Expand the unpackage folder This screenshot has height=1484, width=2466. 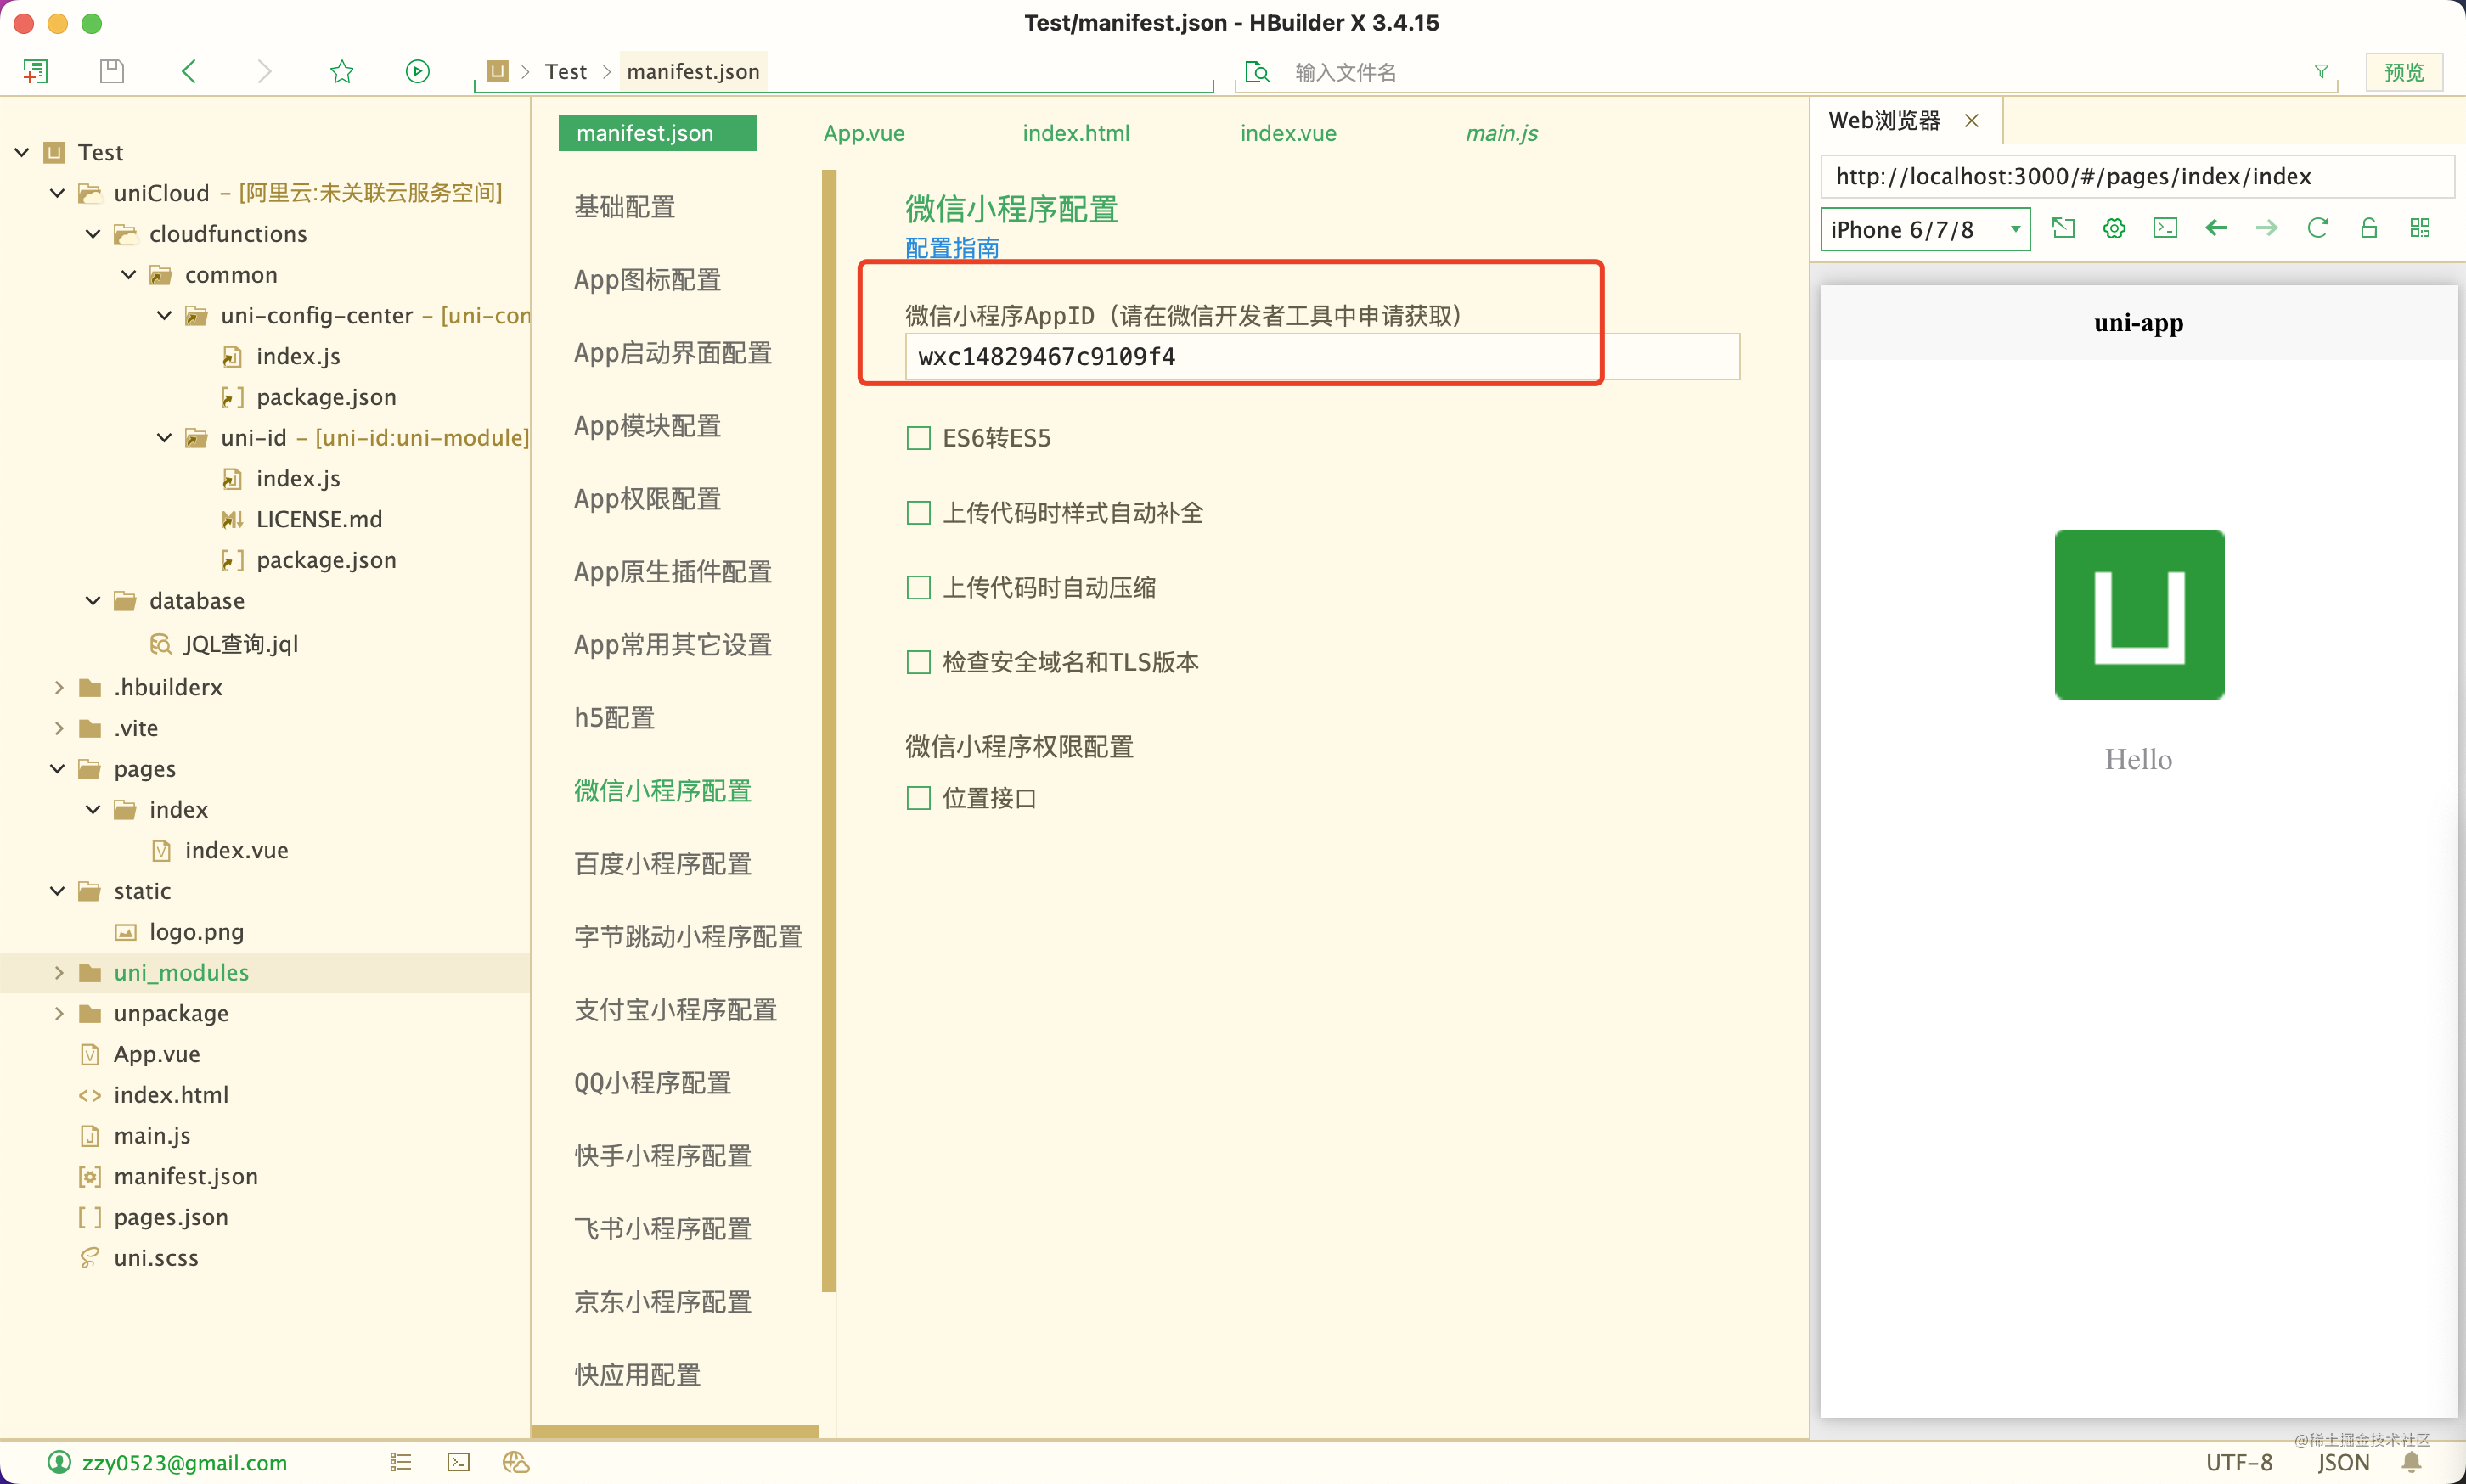point(58,1013)
